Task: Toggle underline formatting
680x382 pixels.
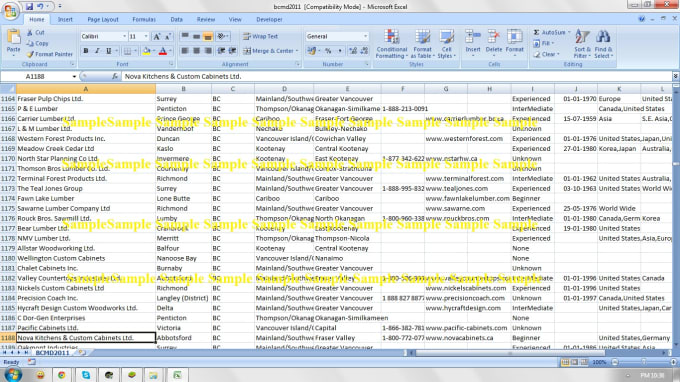Action: pos(108,51)
